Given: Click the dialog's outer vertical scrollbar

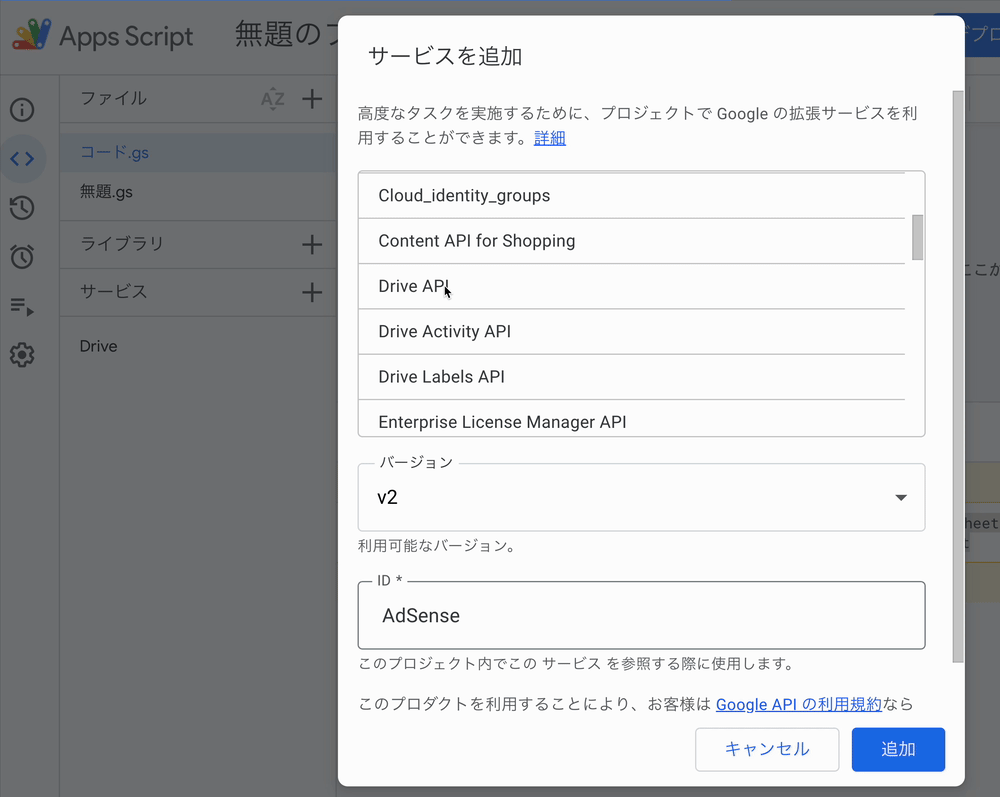Looking at the screenshot, I should [x=958, y=376].
